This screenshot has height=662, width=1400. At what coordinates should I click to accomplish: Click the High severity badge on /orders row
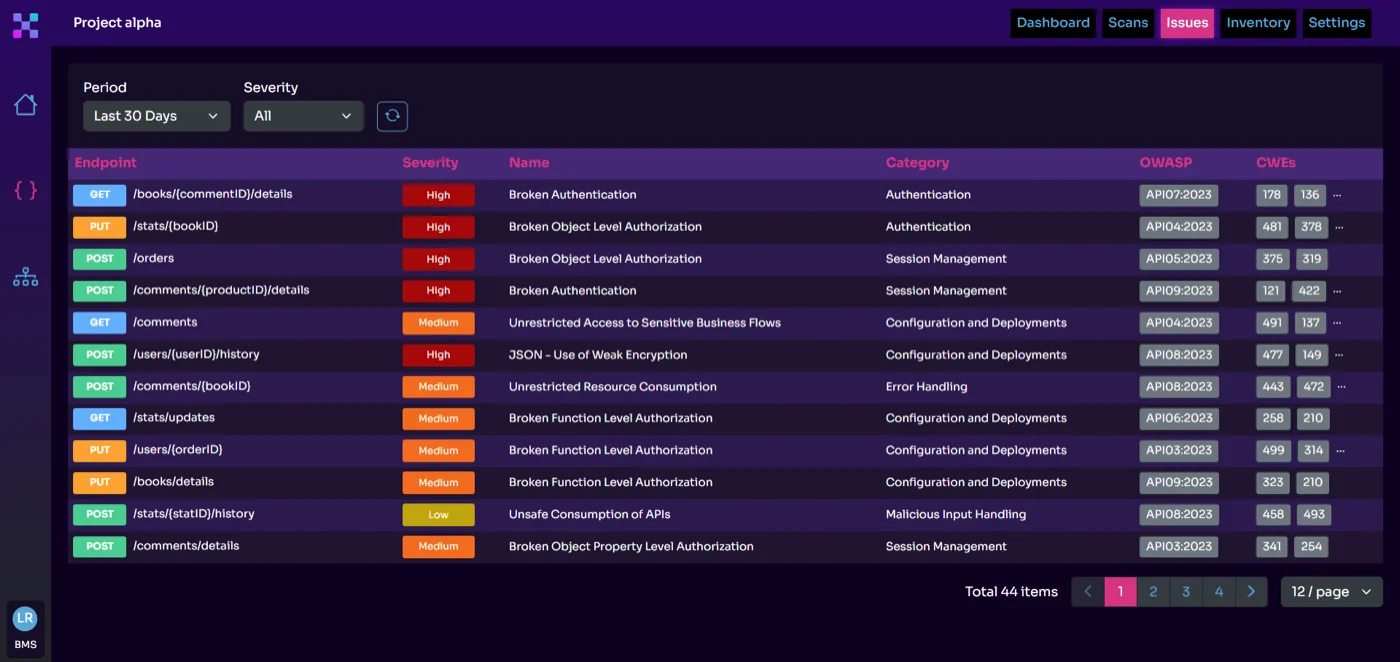click(438, 259)
